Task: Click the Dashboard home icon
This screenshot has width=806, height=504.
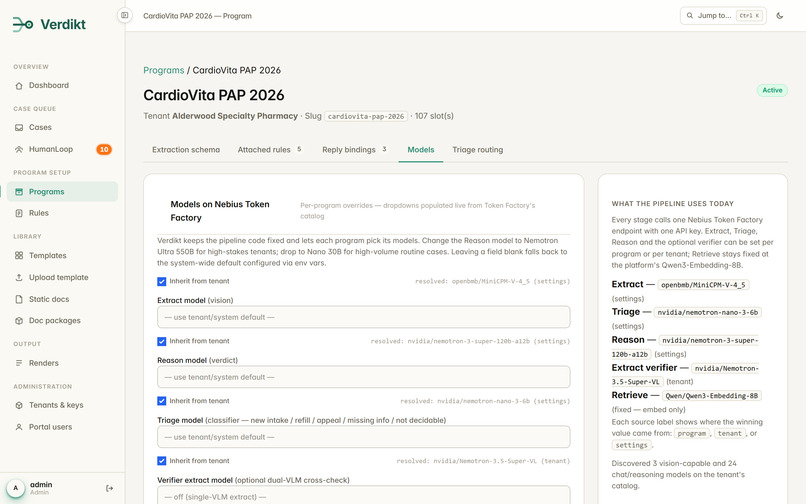Action: coord(19,86)
